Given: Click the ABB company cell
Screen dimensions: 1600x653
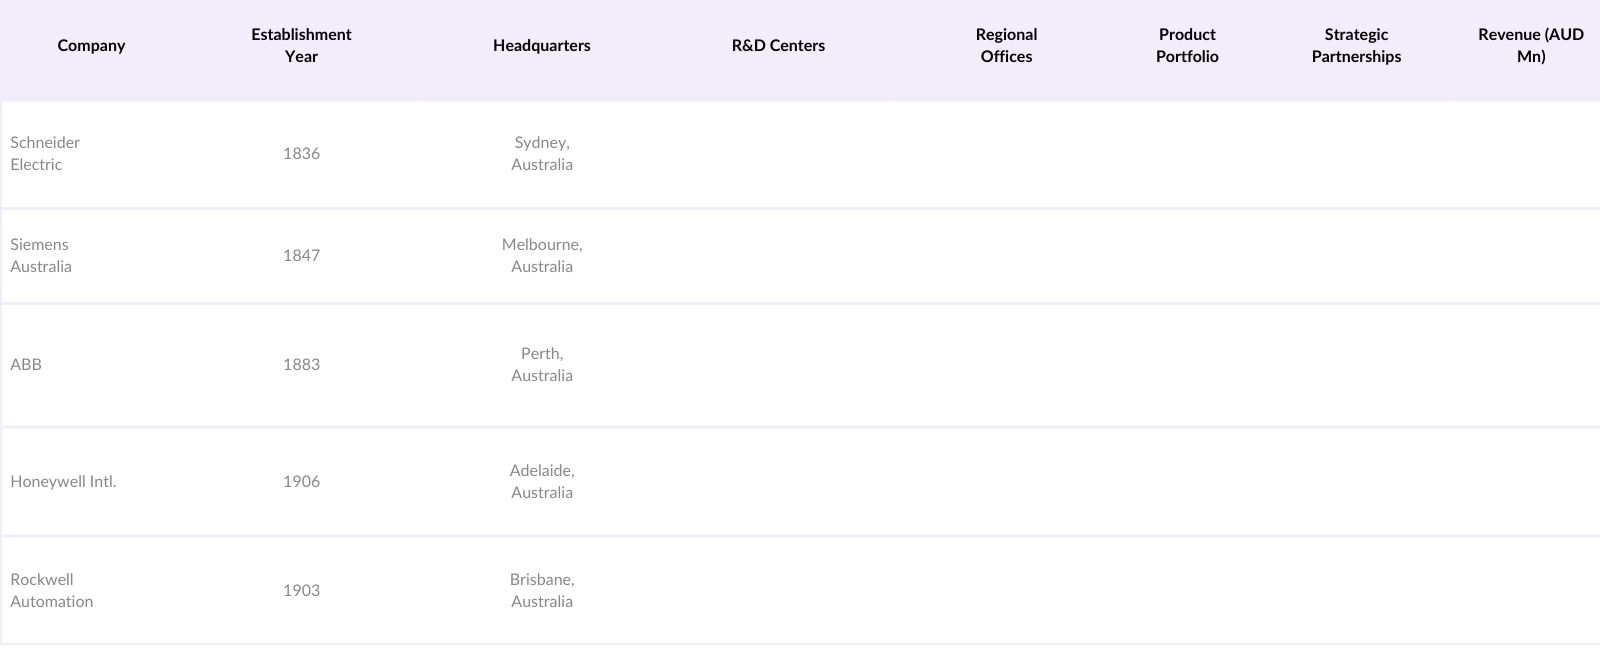Looking at the screenshot, I should (x=26, y=364).
